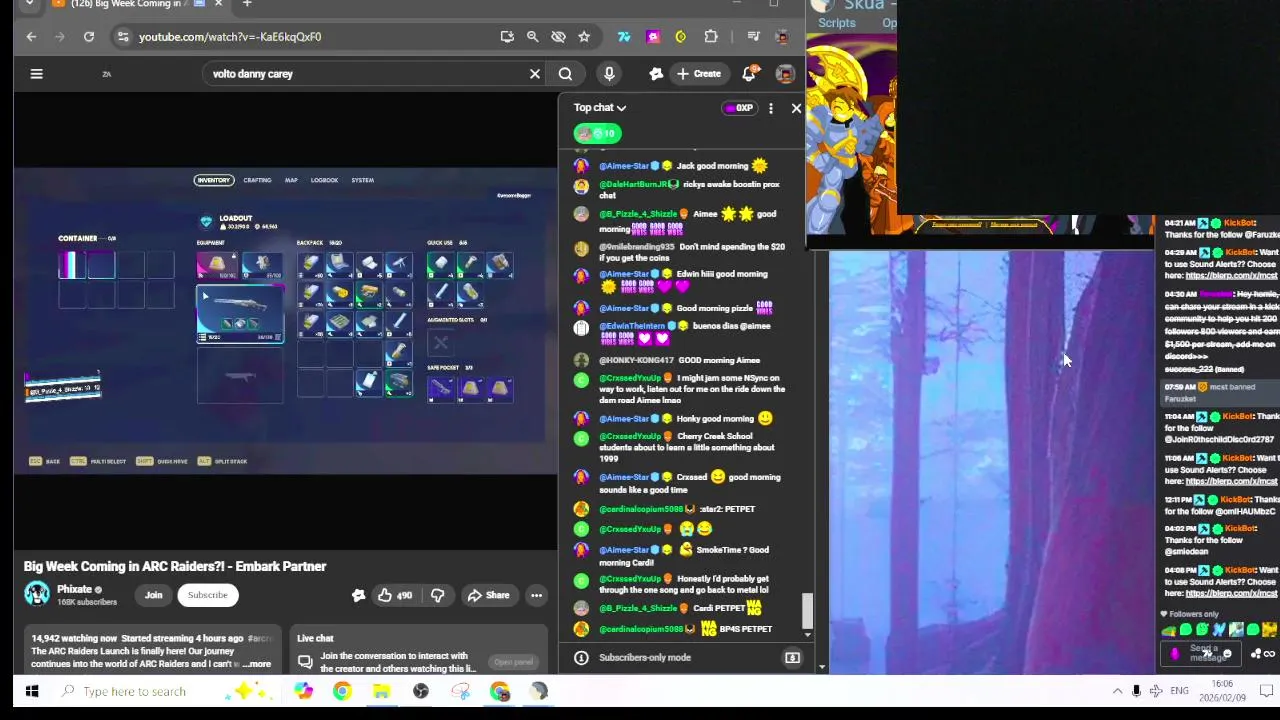Grab the live chat scrollbar thumb
This screenshot has height=720, width=1280.
(x=807, y=611)
